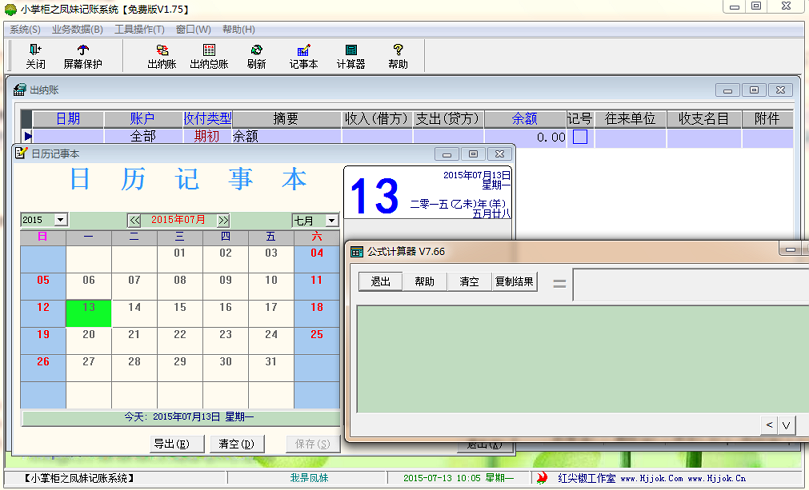Select calendar day 31

[271, 368]
